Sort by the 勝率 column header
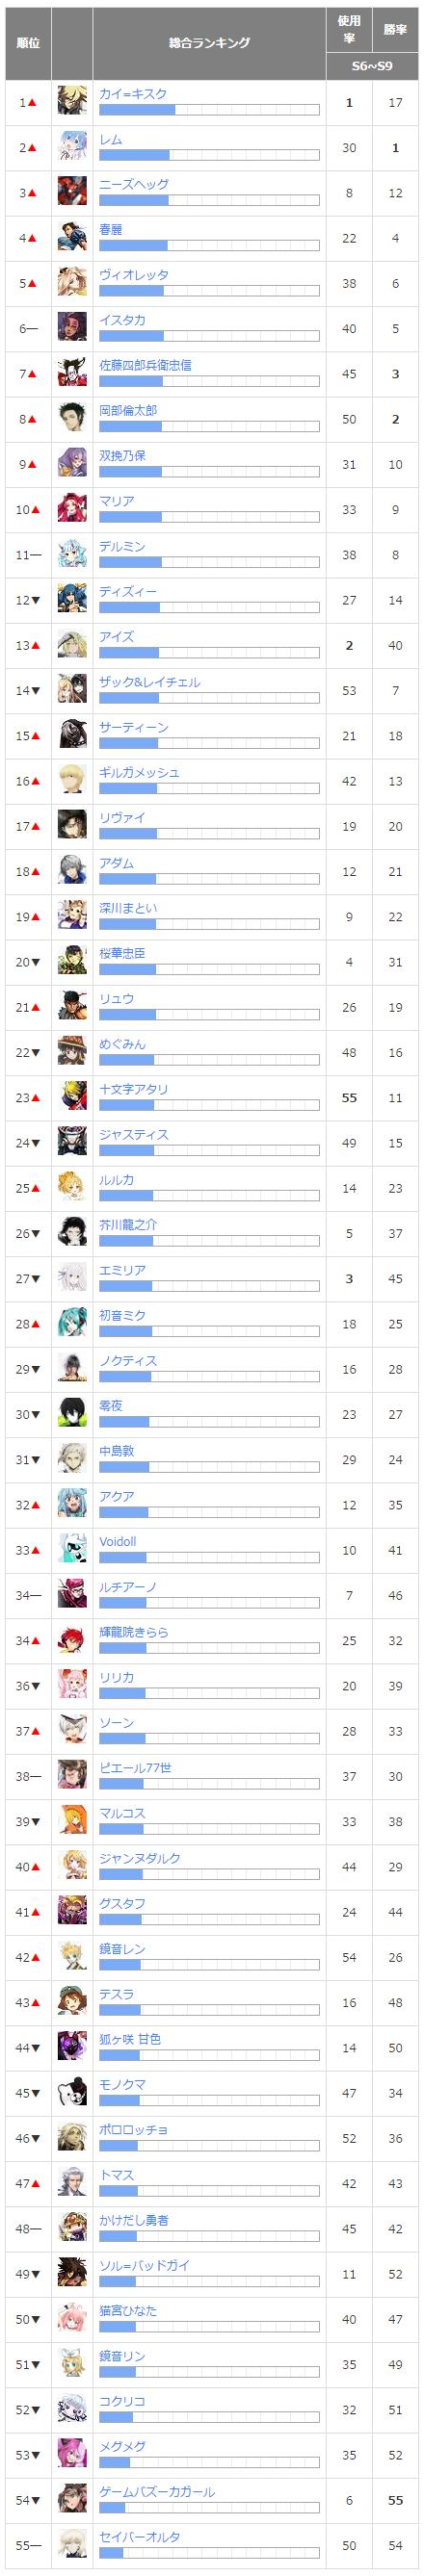Viewport: 424px width, 2576px height. (x=395, y=29)
